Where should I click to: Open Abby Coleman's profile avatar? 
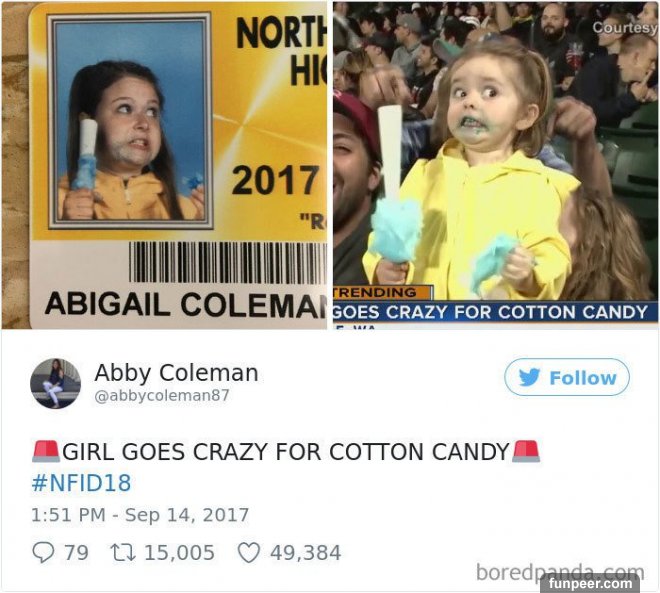(x=55, y=383)
